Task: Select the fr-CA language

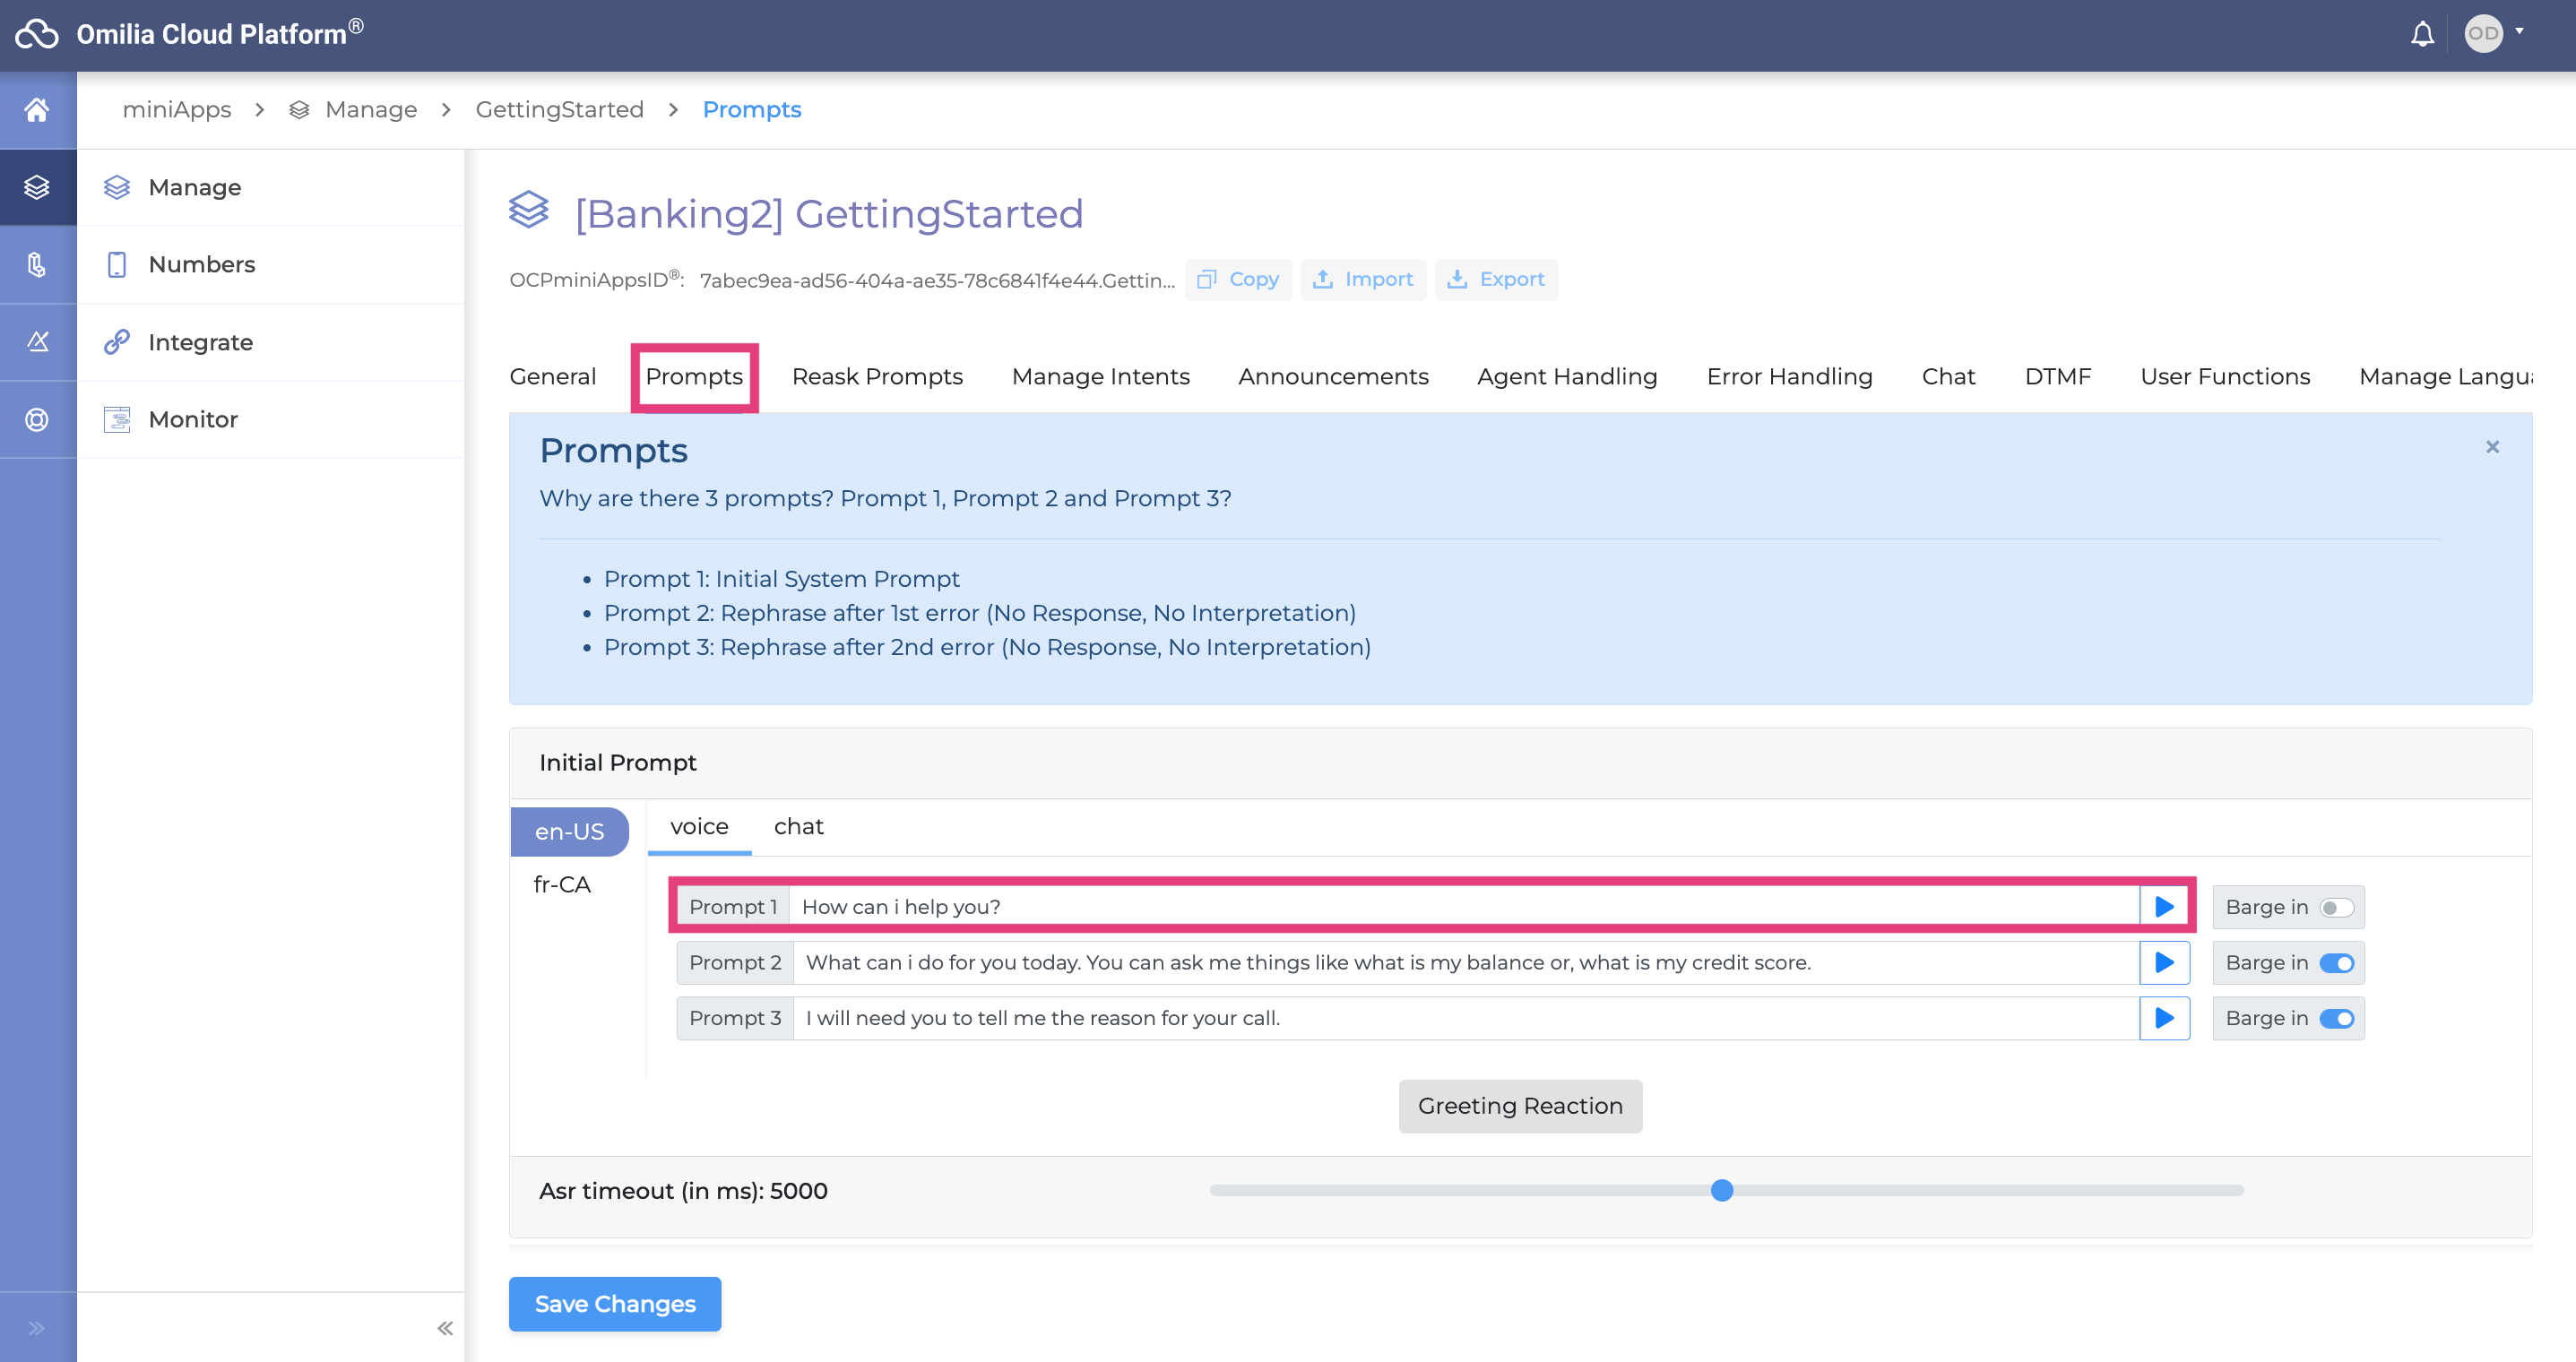Action: pyautogui.click(x=562, y=884)
